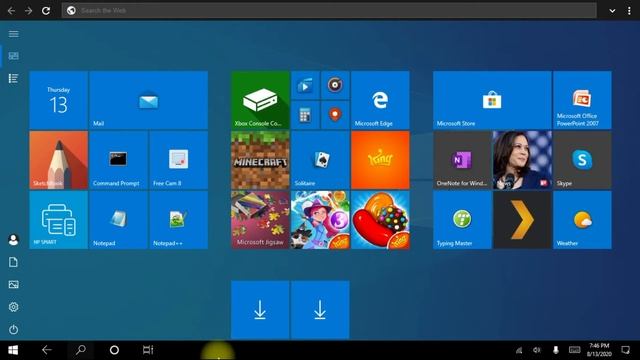
Task: Switch to pinned tiles view
Action: tap(13, 56)
